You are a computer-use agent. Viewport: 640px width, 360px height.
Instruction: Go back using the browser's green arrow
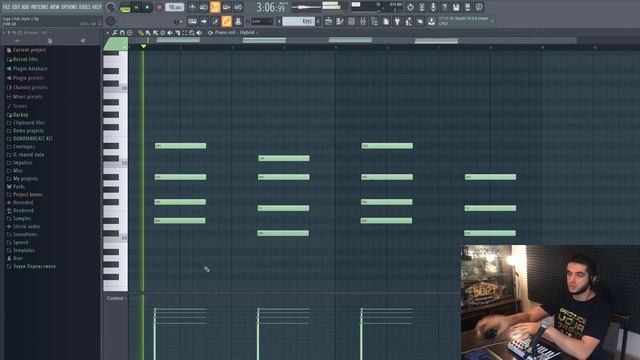[x=18, y=40]
